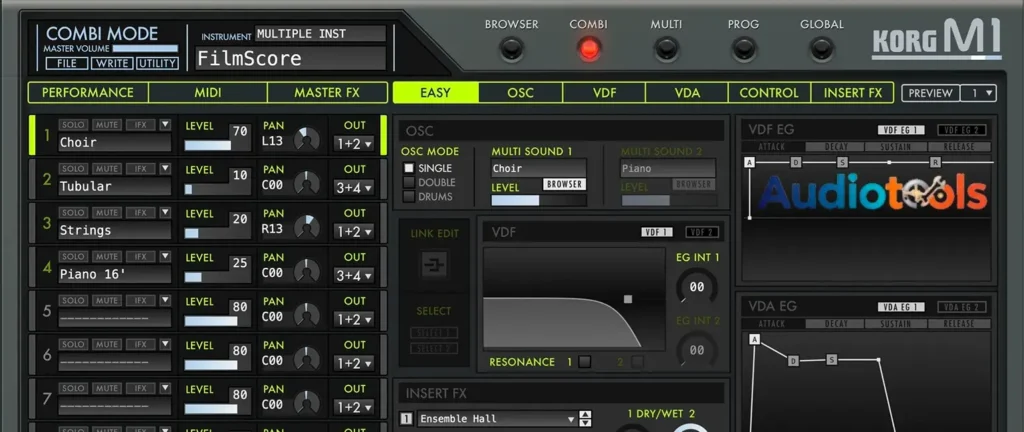The image size is (1024, 432).
Task: Open Strings output 1+2 dropdown
Action: coord(354,232)
